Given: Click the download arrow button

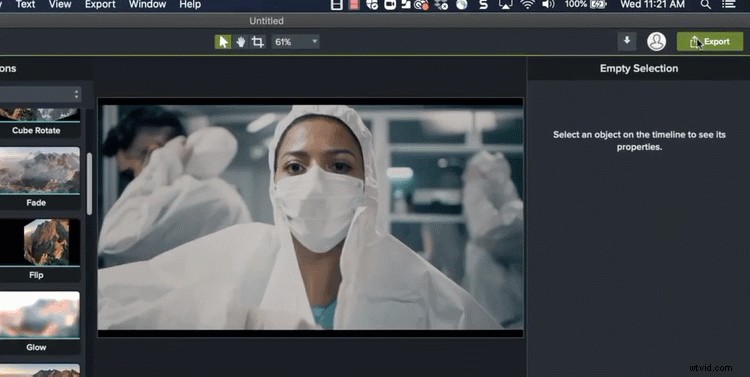Looking at the screenshot, I should [627, 41].
